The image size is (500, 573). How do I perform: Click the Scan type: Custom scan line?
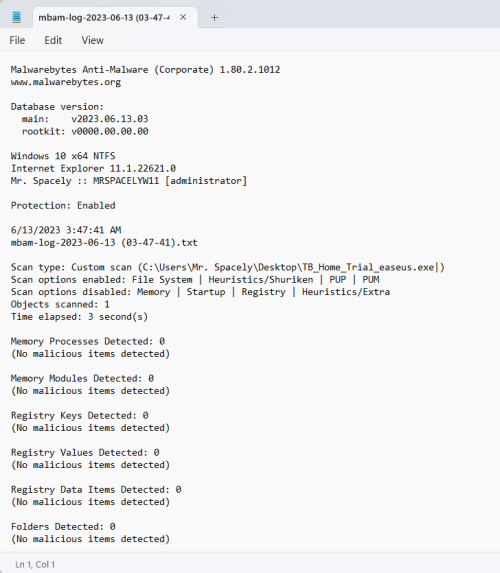[228, 267]
